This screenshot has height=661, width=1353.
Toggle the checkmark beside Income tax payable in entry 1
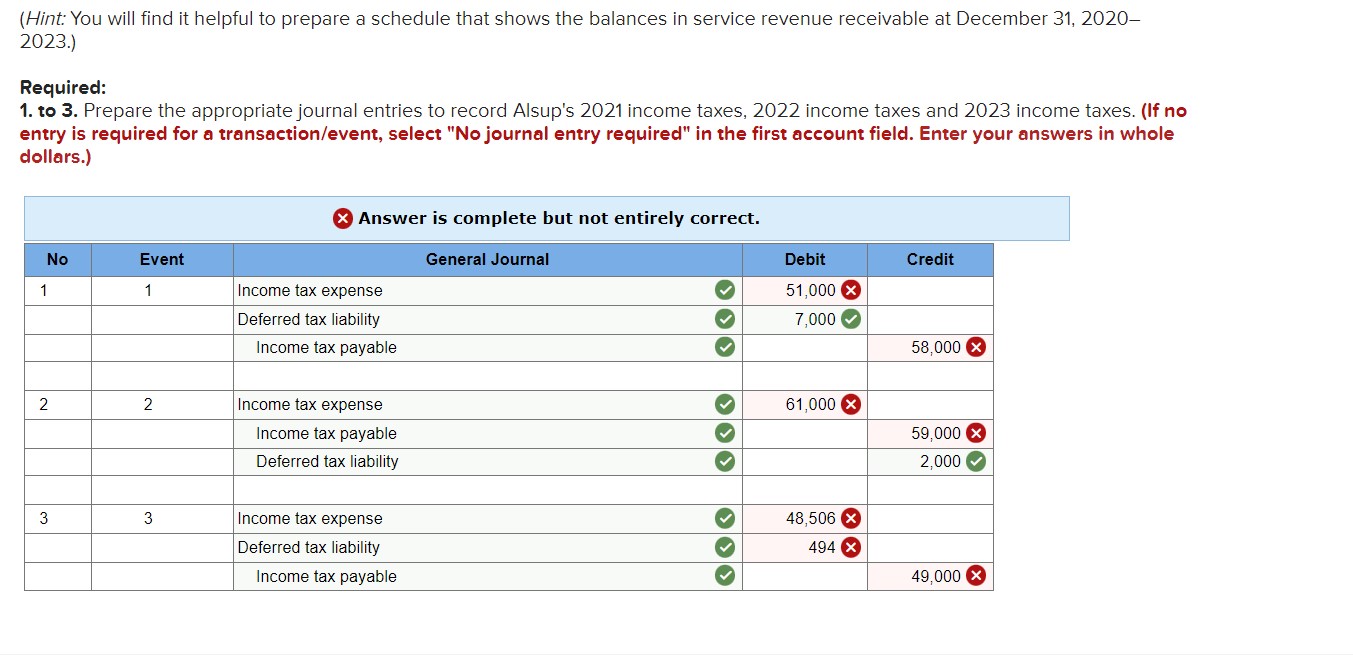tap(726, 347)
